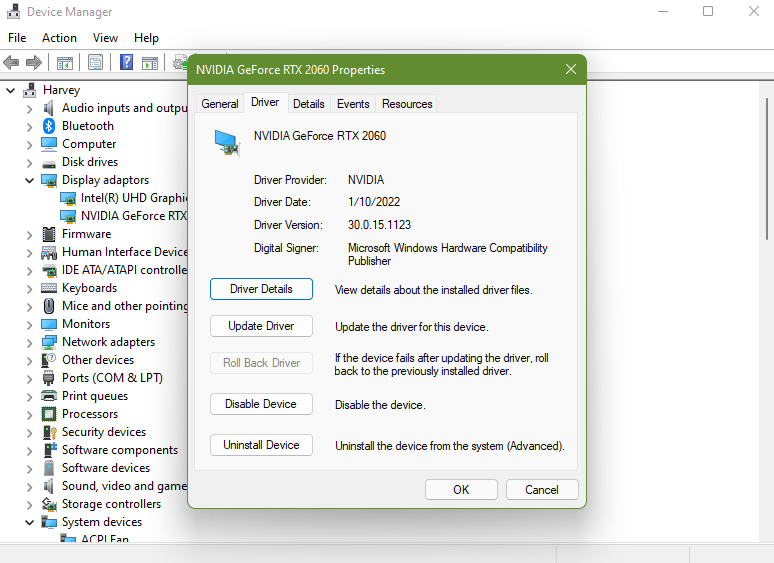Expand the Firmware category
774x563 pixels.
29,235
